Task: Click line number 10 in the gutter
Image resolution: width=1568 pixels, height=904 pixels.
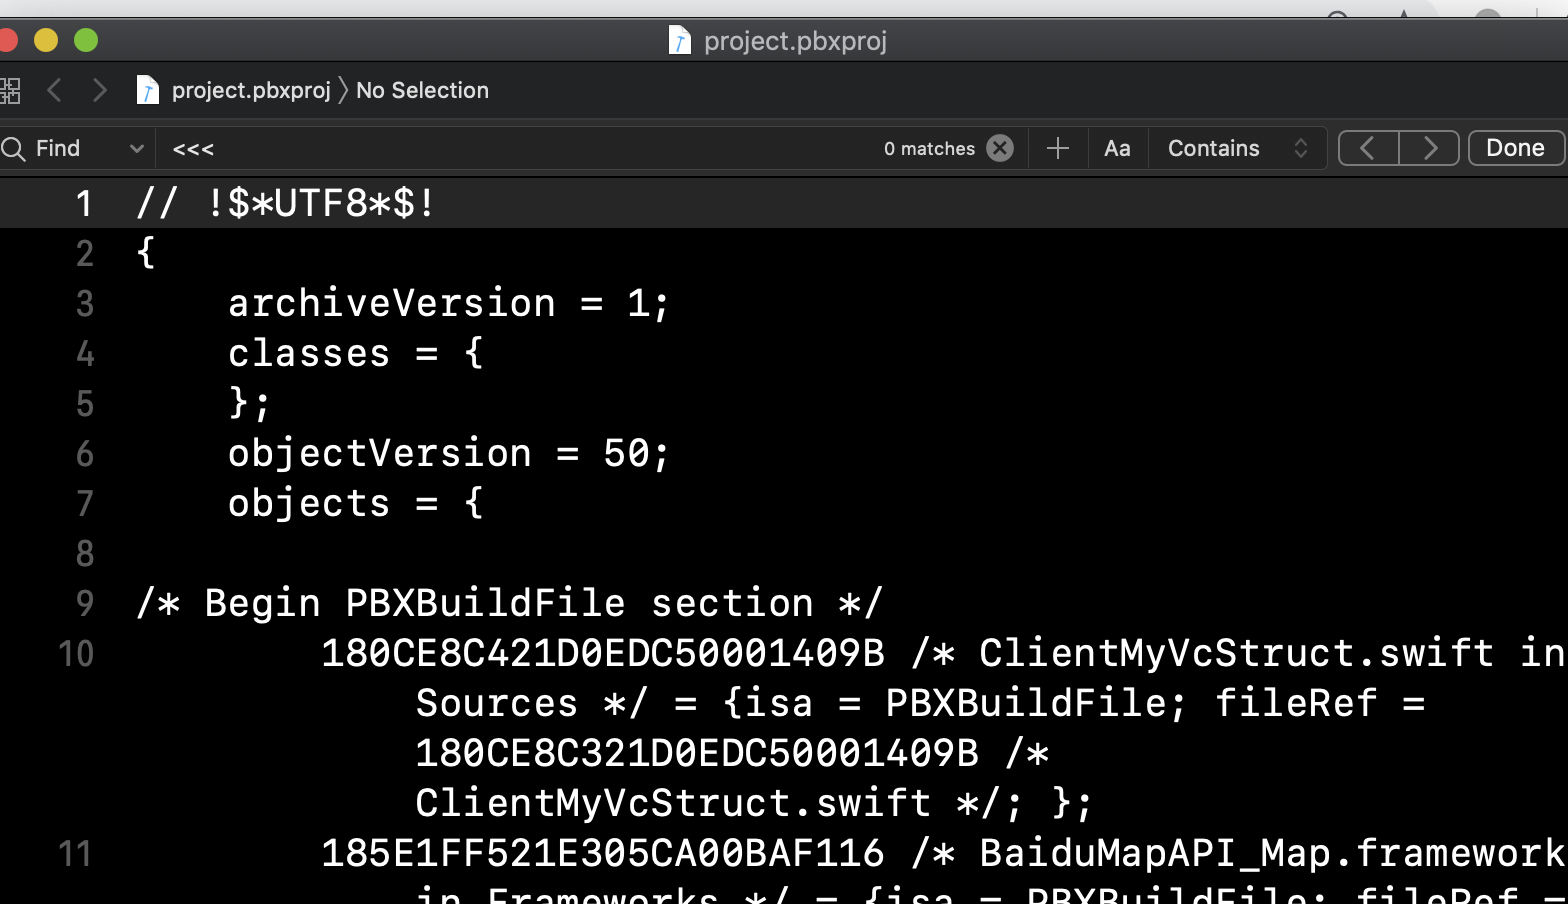Action: [76, 654]
